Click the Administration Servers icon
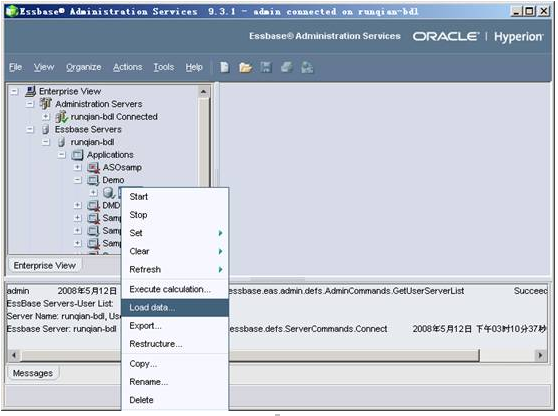The image size is (558, 416). (x=45, y=104)
